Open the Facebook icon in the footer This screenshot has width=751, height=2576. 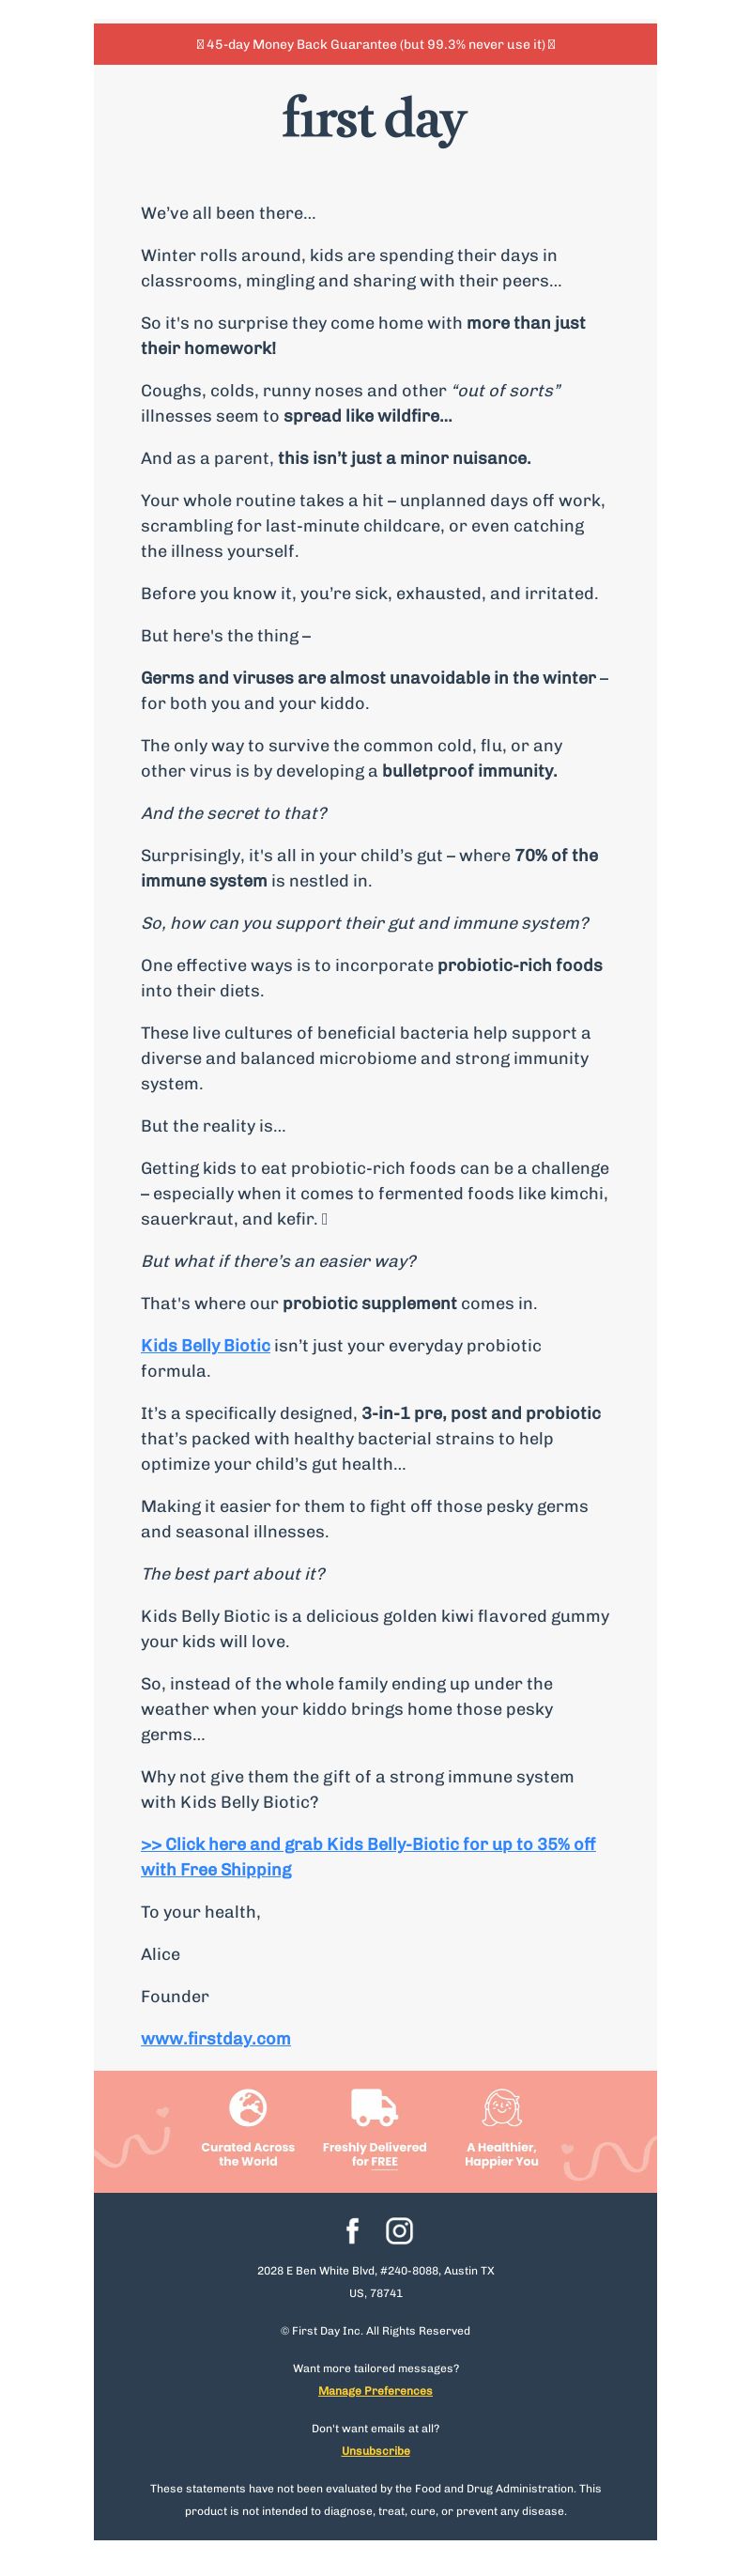[x=352, y=2230]
